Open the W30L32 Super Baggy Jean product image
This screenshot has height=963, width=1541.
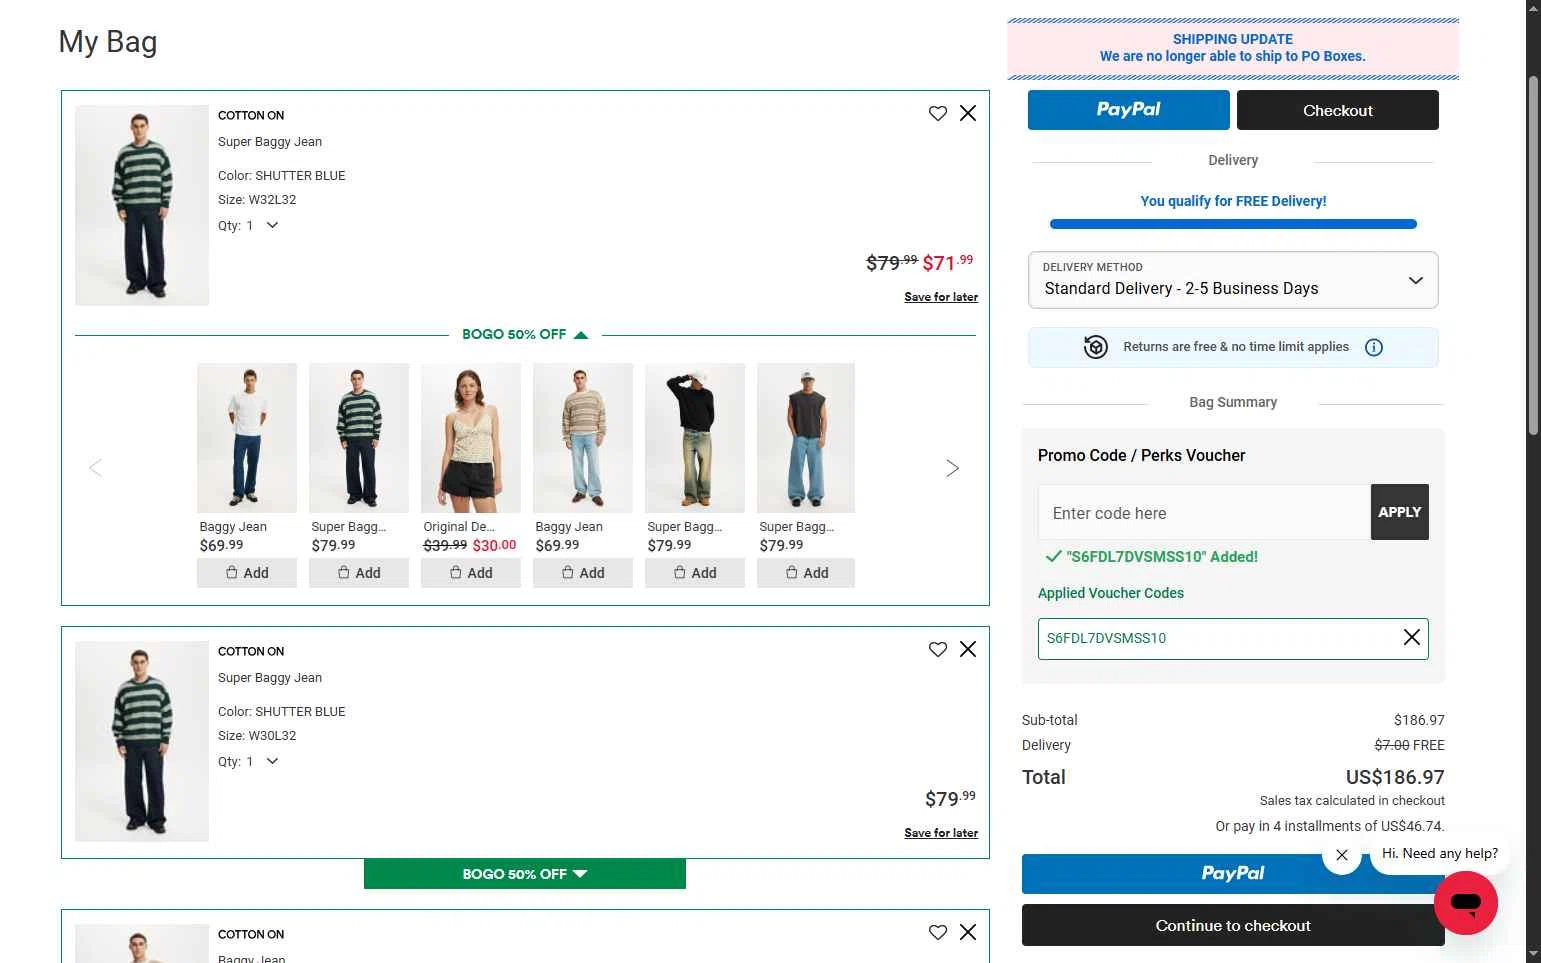(142, 741)
